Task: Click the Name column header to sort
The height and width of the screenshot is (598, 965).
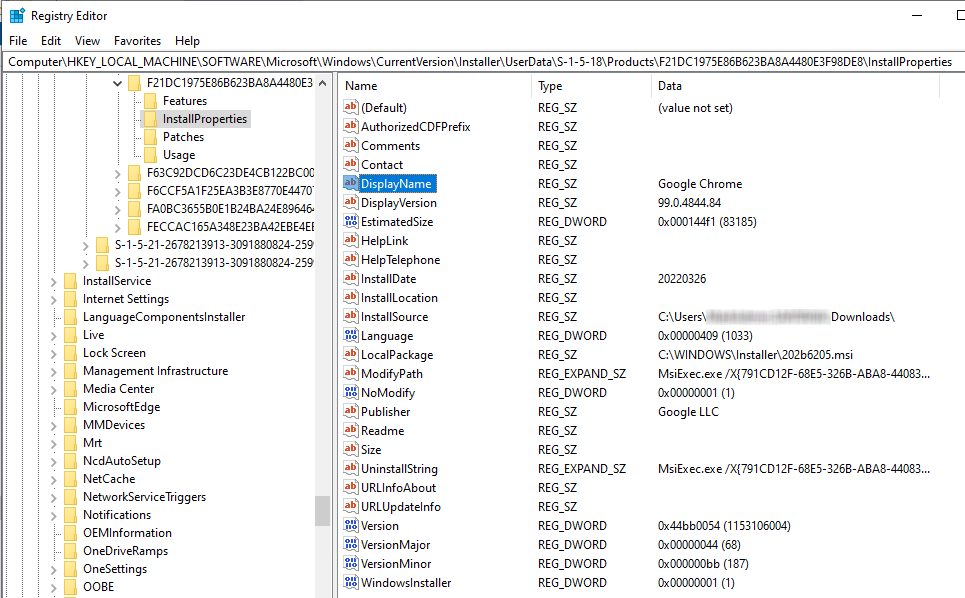Action: coord(430,85)
